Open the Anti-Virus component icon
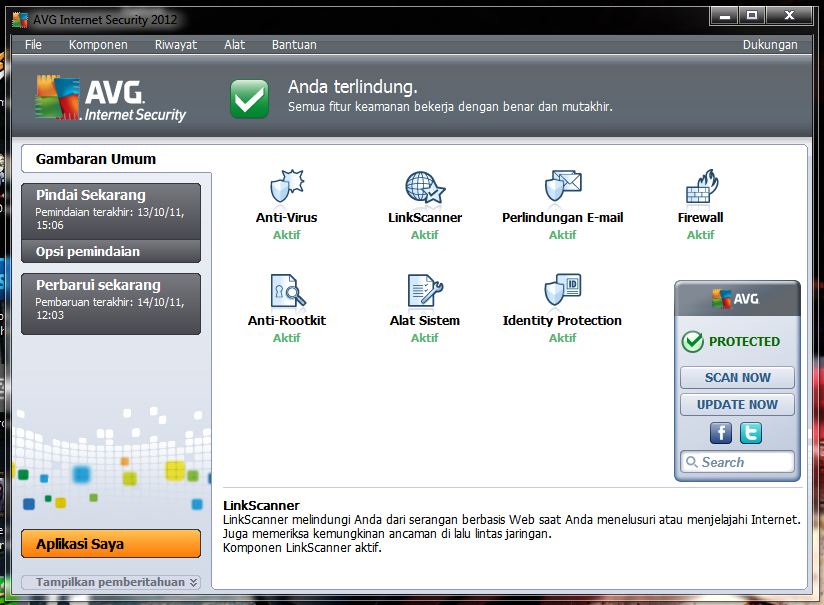Image resolution: width=824 pixels, height=605 pixels. [287, 186]
